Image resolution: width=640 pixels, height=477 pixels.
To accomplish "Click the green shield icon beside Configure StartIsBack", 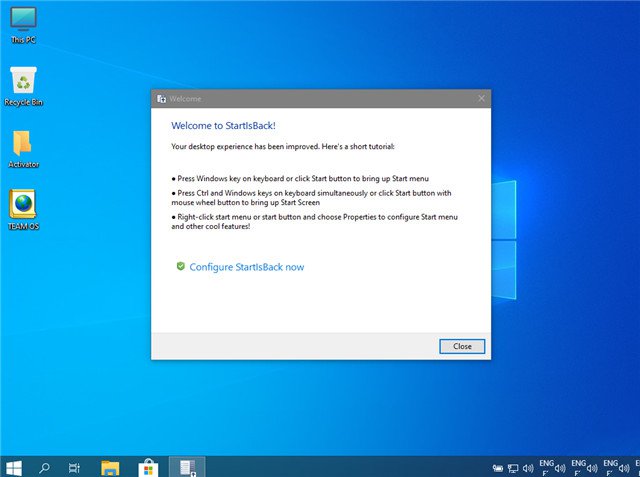I will coord(180,266).
